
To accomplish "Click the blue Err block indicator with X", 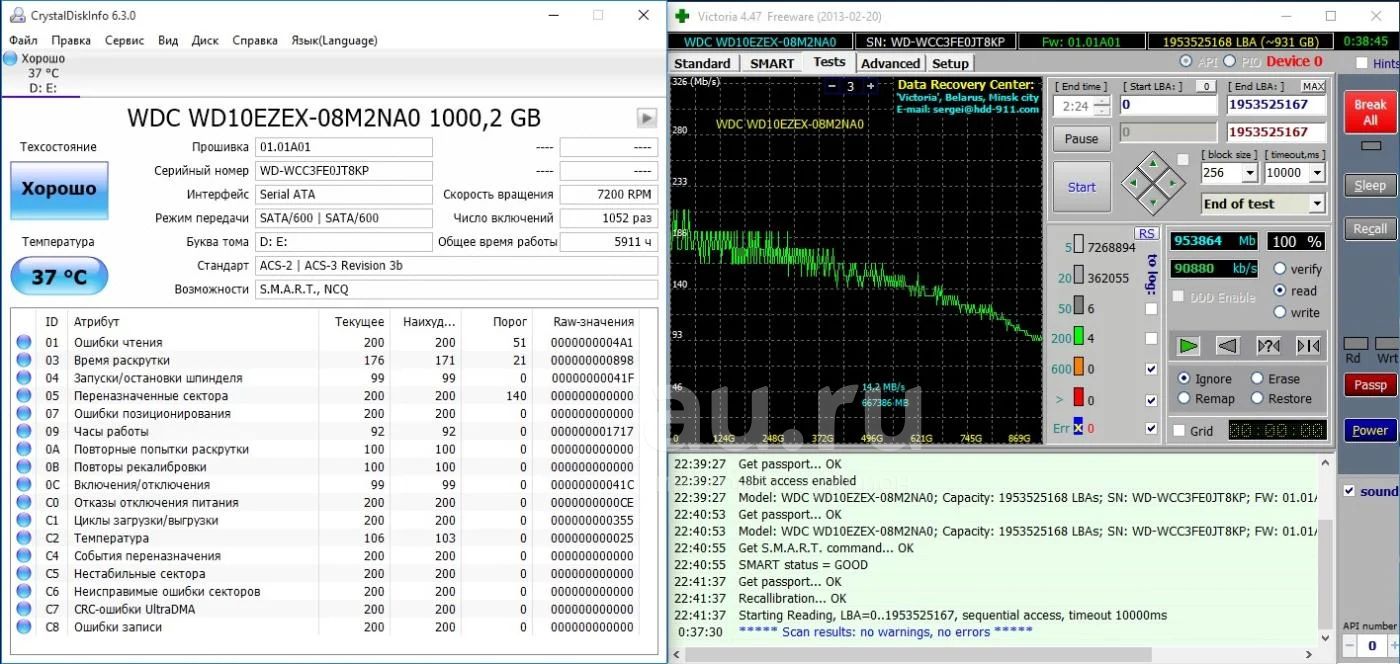I will [1078, 427].
